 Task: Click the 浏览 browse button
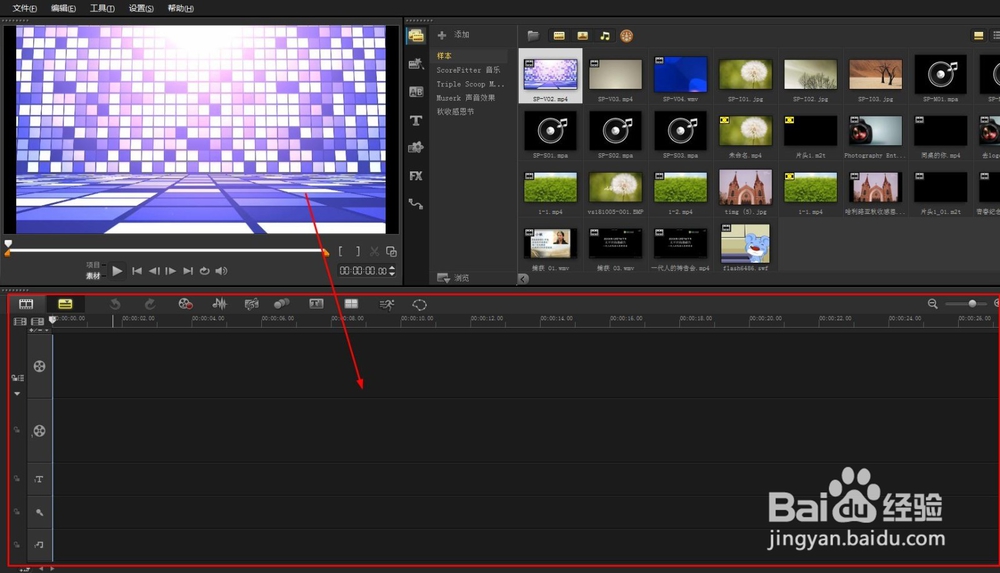[453, 278]
